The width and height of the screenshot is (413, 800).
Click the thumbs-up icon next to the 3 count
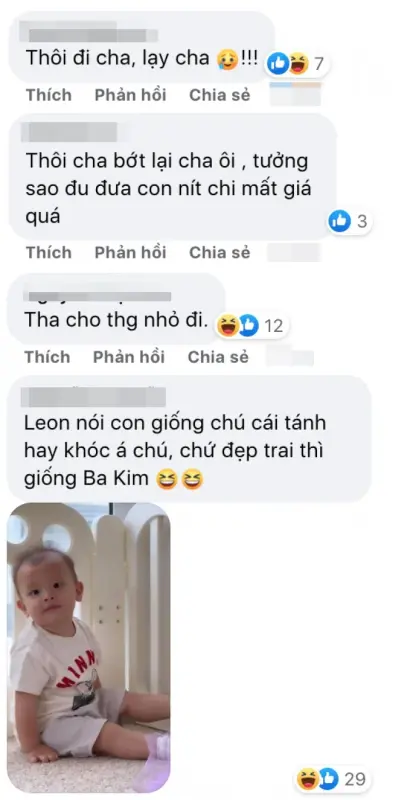click(339, 221)
